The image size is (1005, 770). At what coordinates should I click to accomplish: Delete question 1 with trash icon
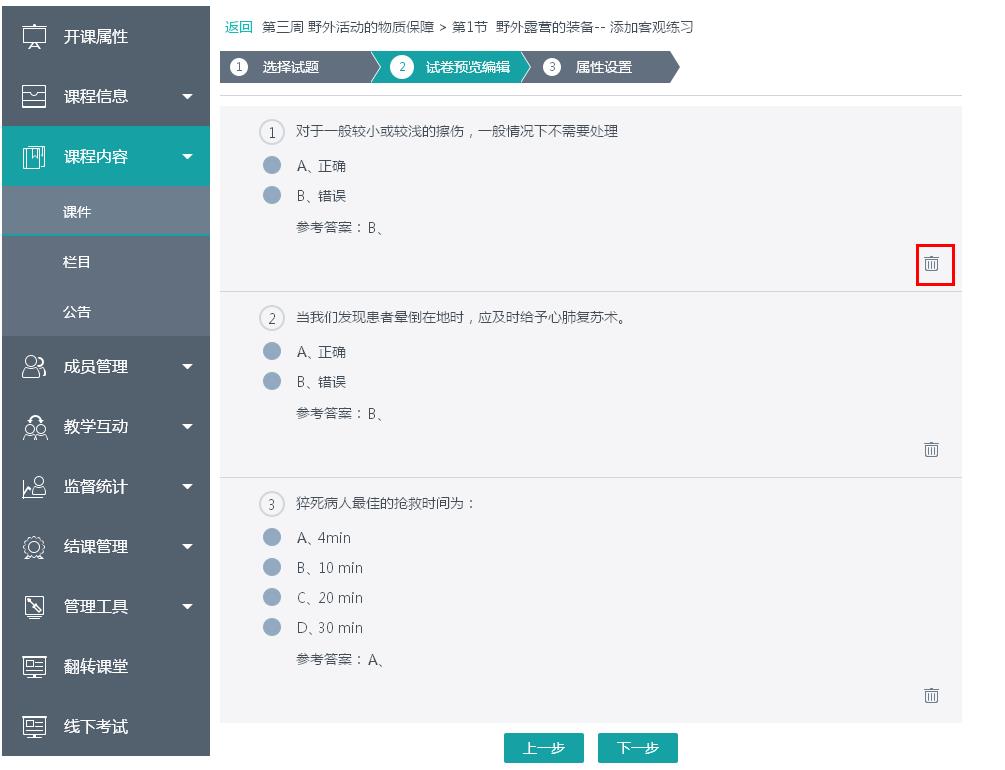[x=931, y=264]
